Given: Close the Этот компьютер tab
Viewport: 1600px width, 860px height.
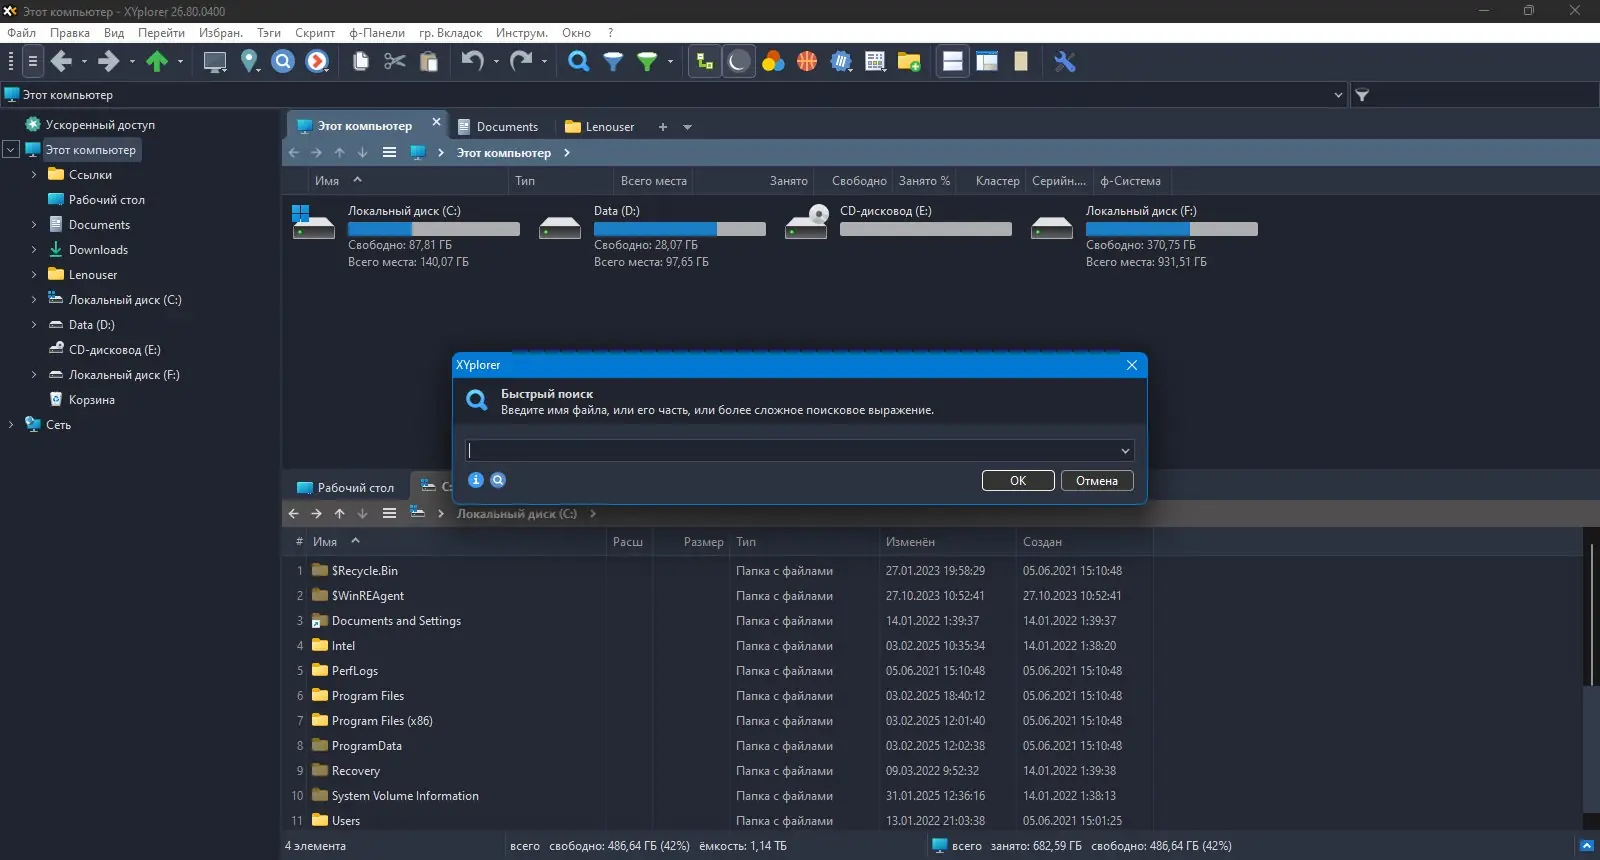Looking at the screenshot, I should tap(436, 122).
